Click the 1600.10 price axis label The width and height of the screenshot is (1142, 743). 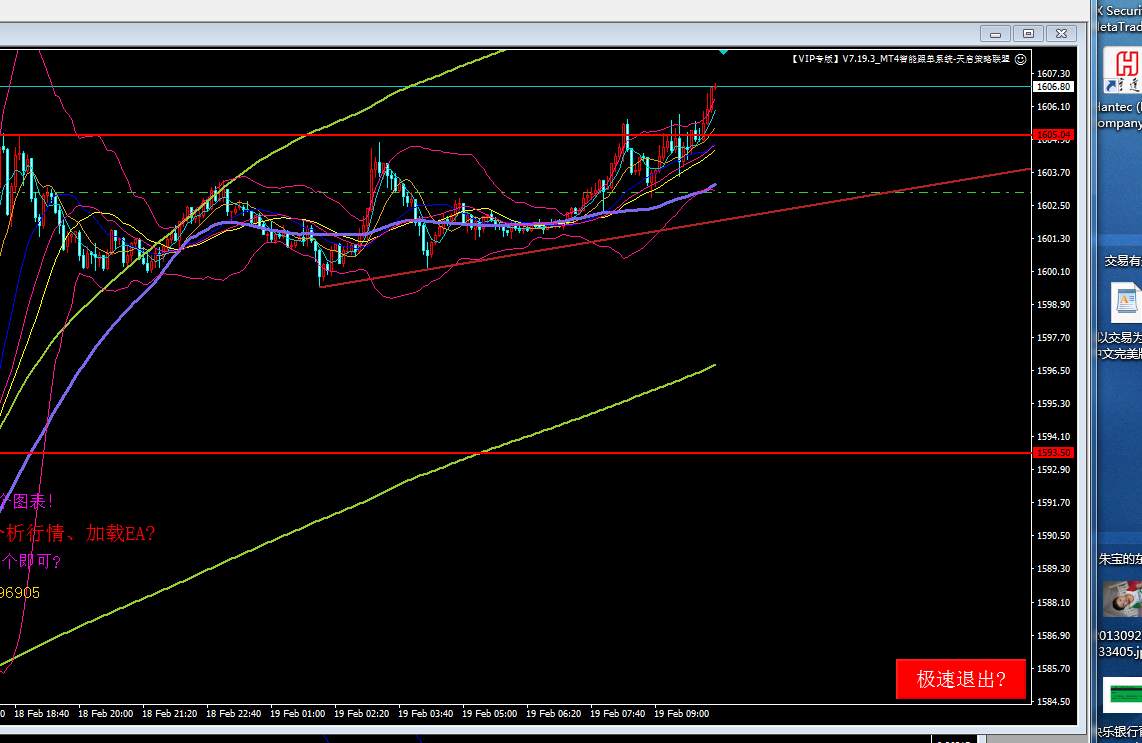tap(1053, 272)
